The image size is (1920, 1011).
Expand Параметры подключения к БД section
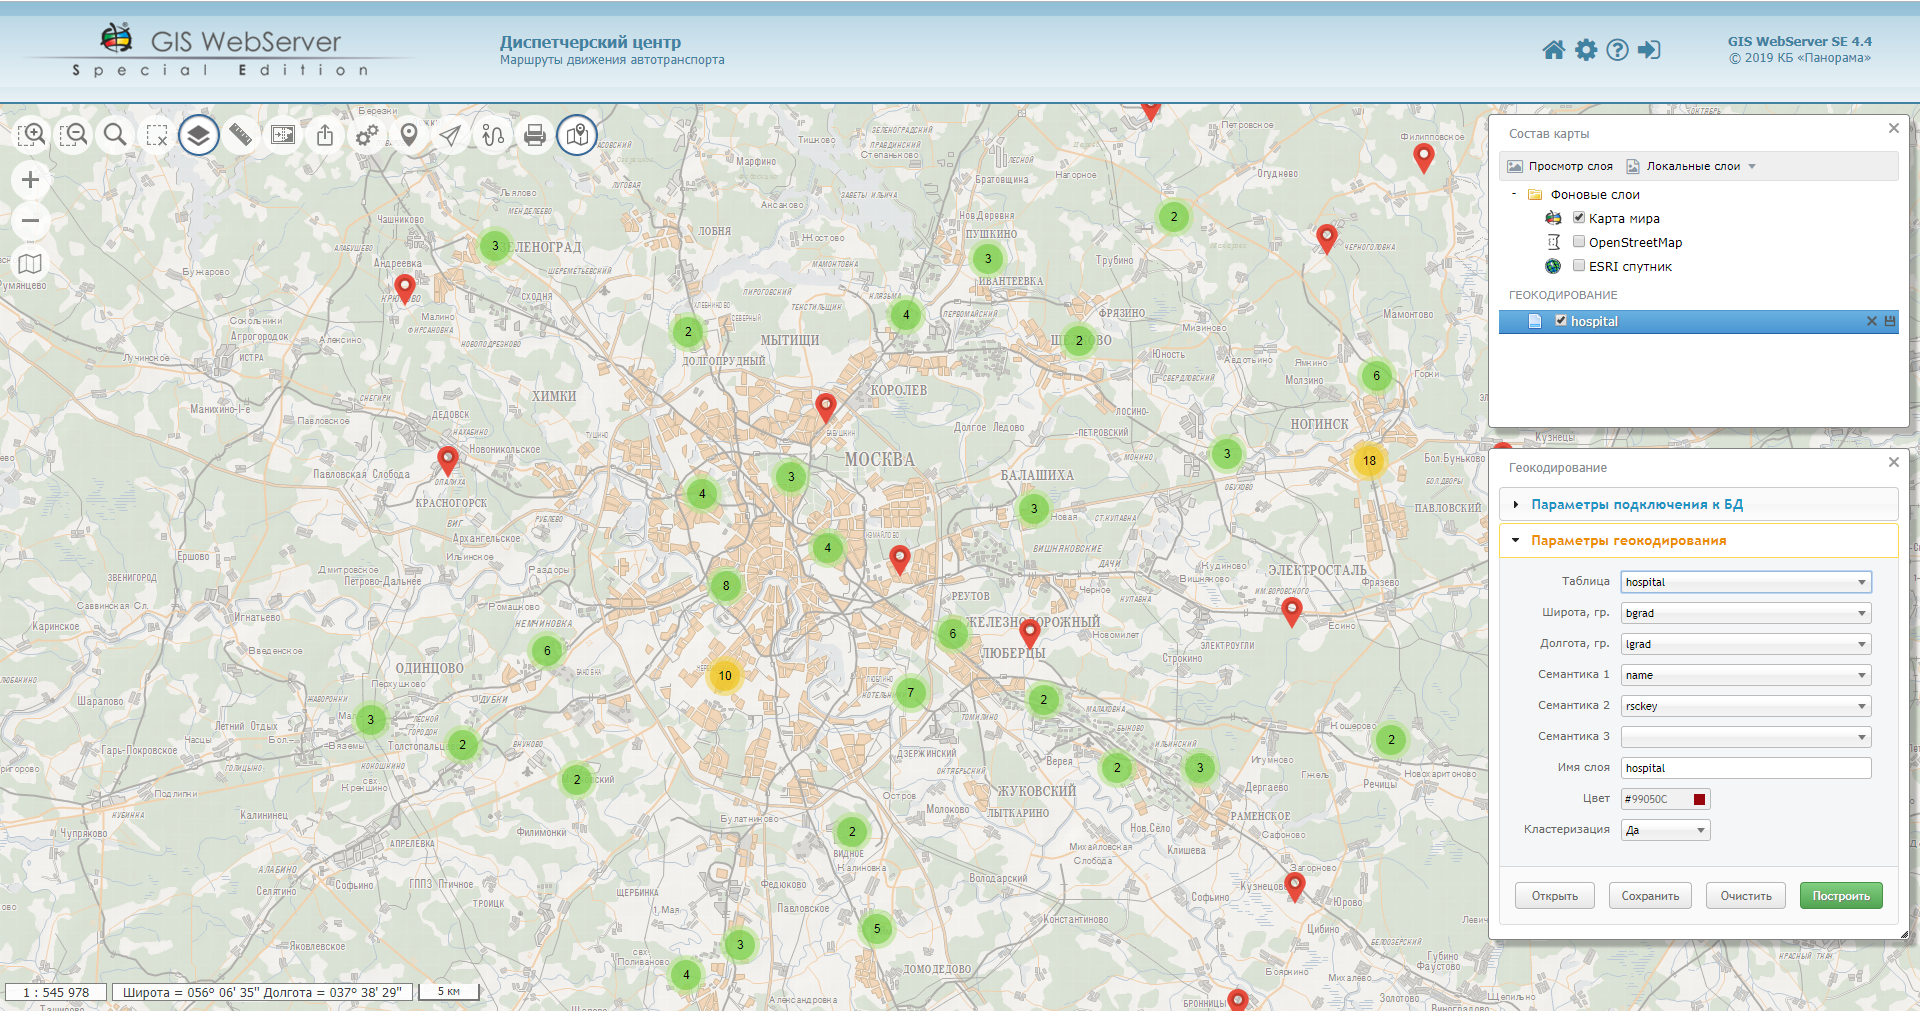coord(1636,505)
